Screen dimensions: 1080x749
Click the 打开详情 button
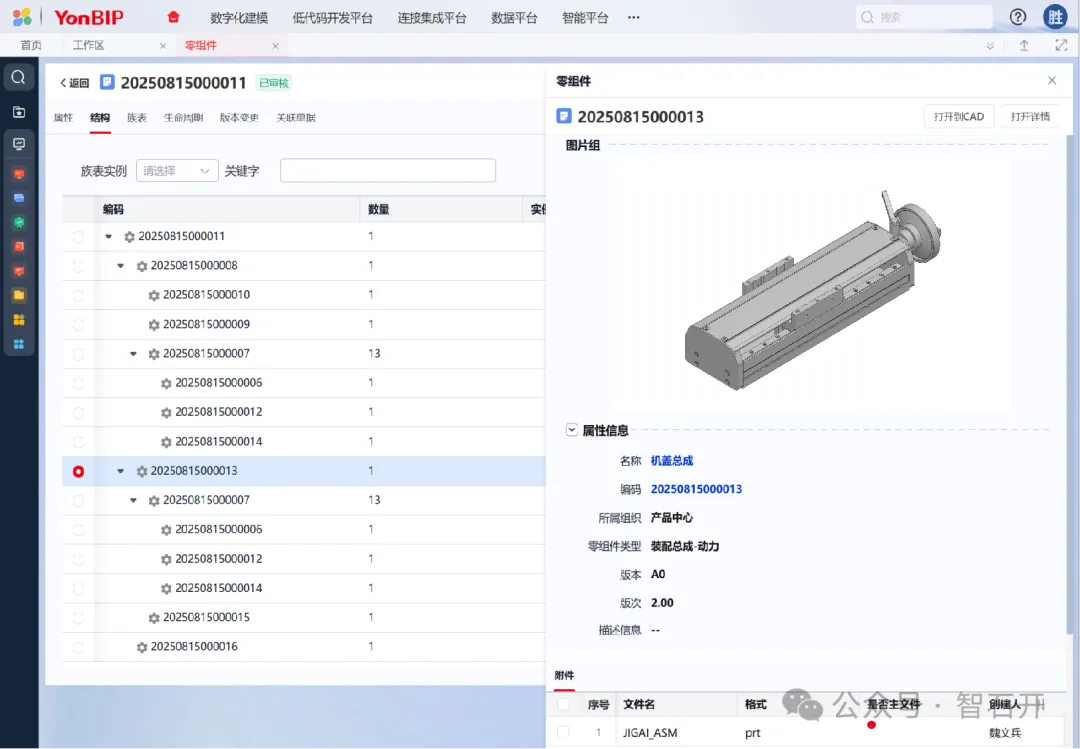pos(1030,117)
